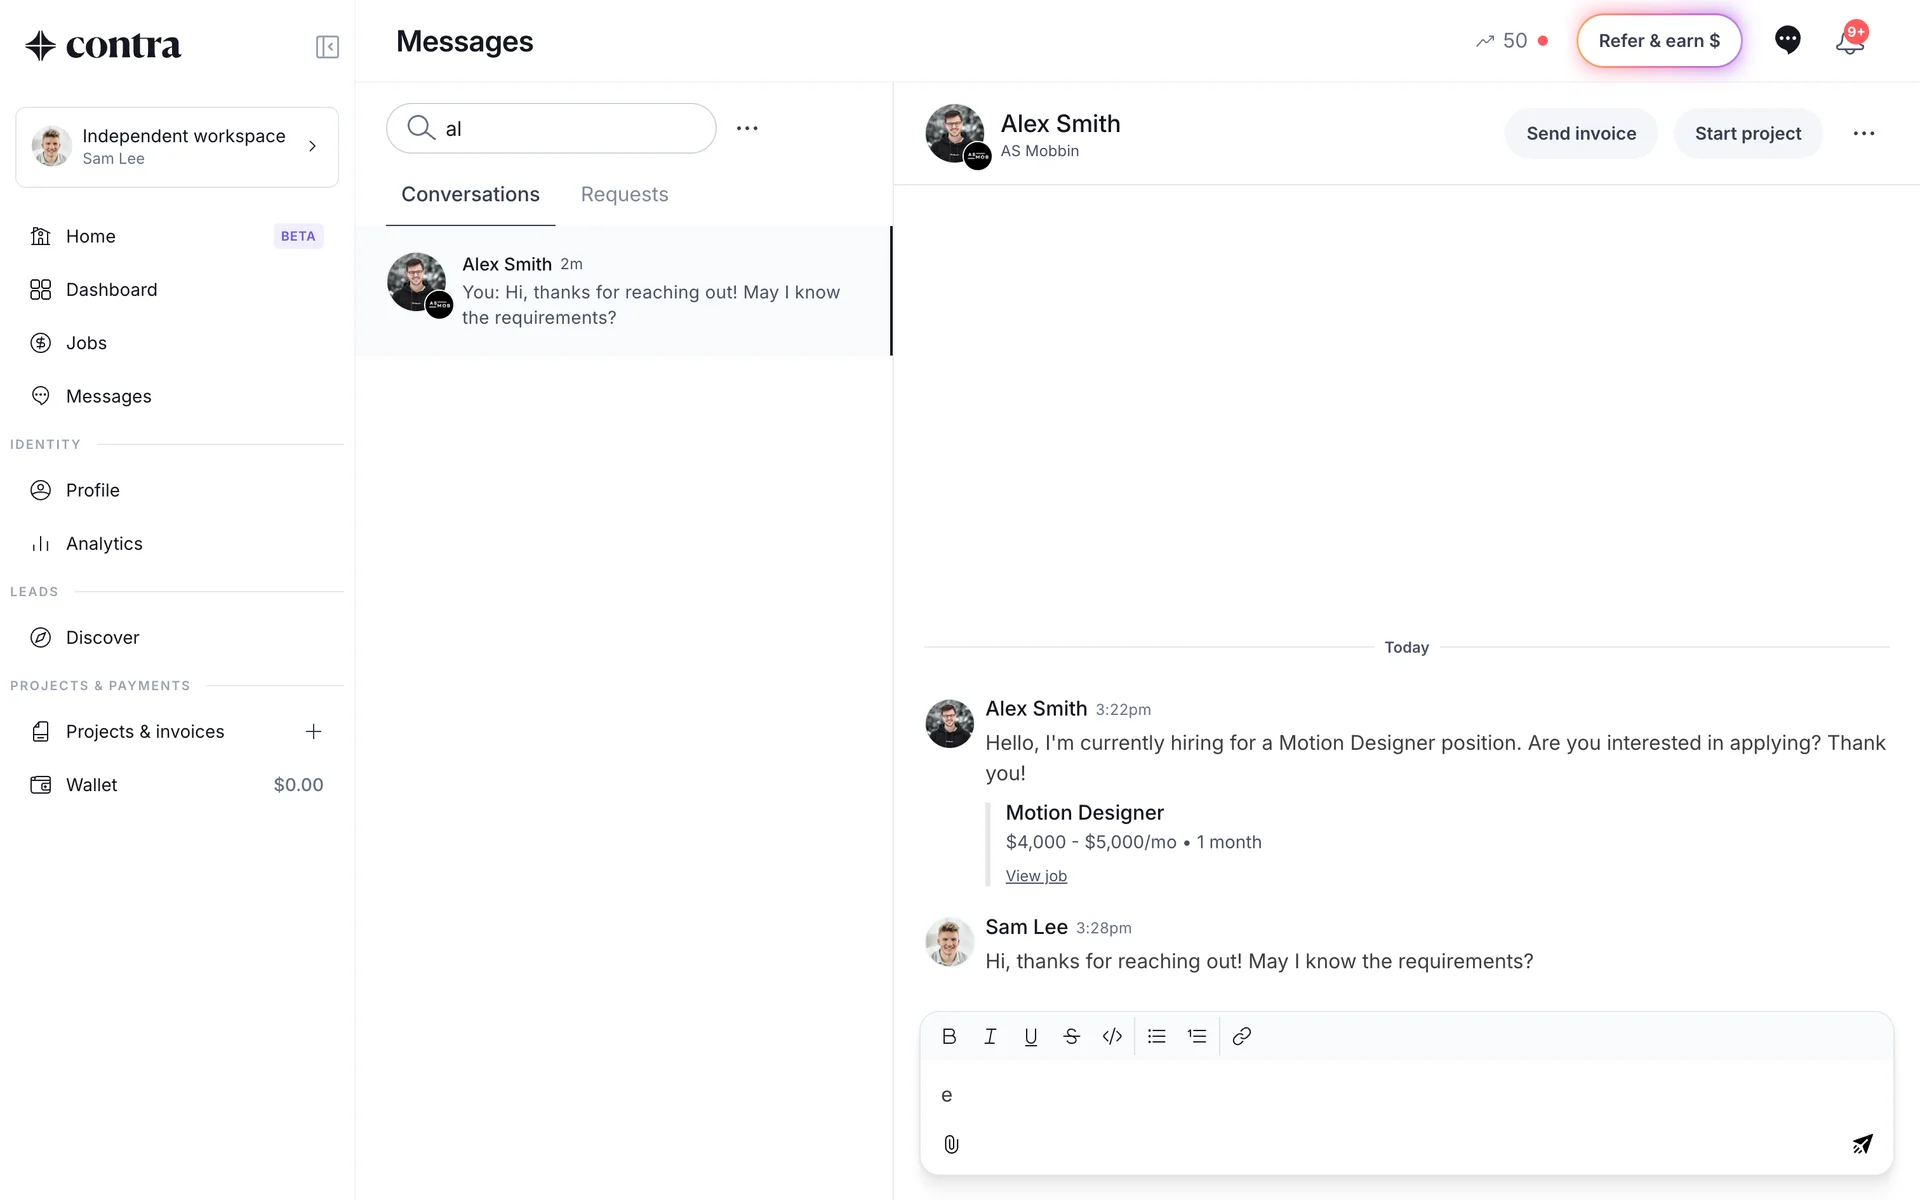Open conversation options three-dot menu

1863,134
